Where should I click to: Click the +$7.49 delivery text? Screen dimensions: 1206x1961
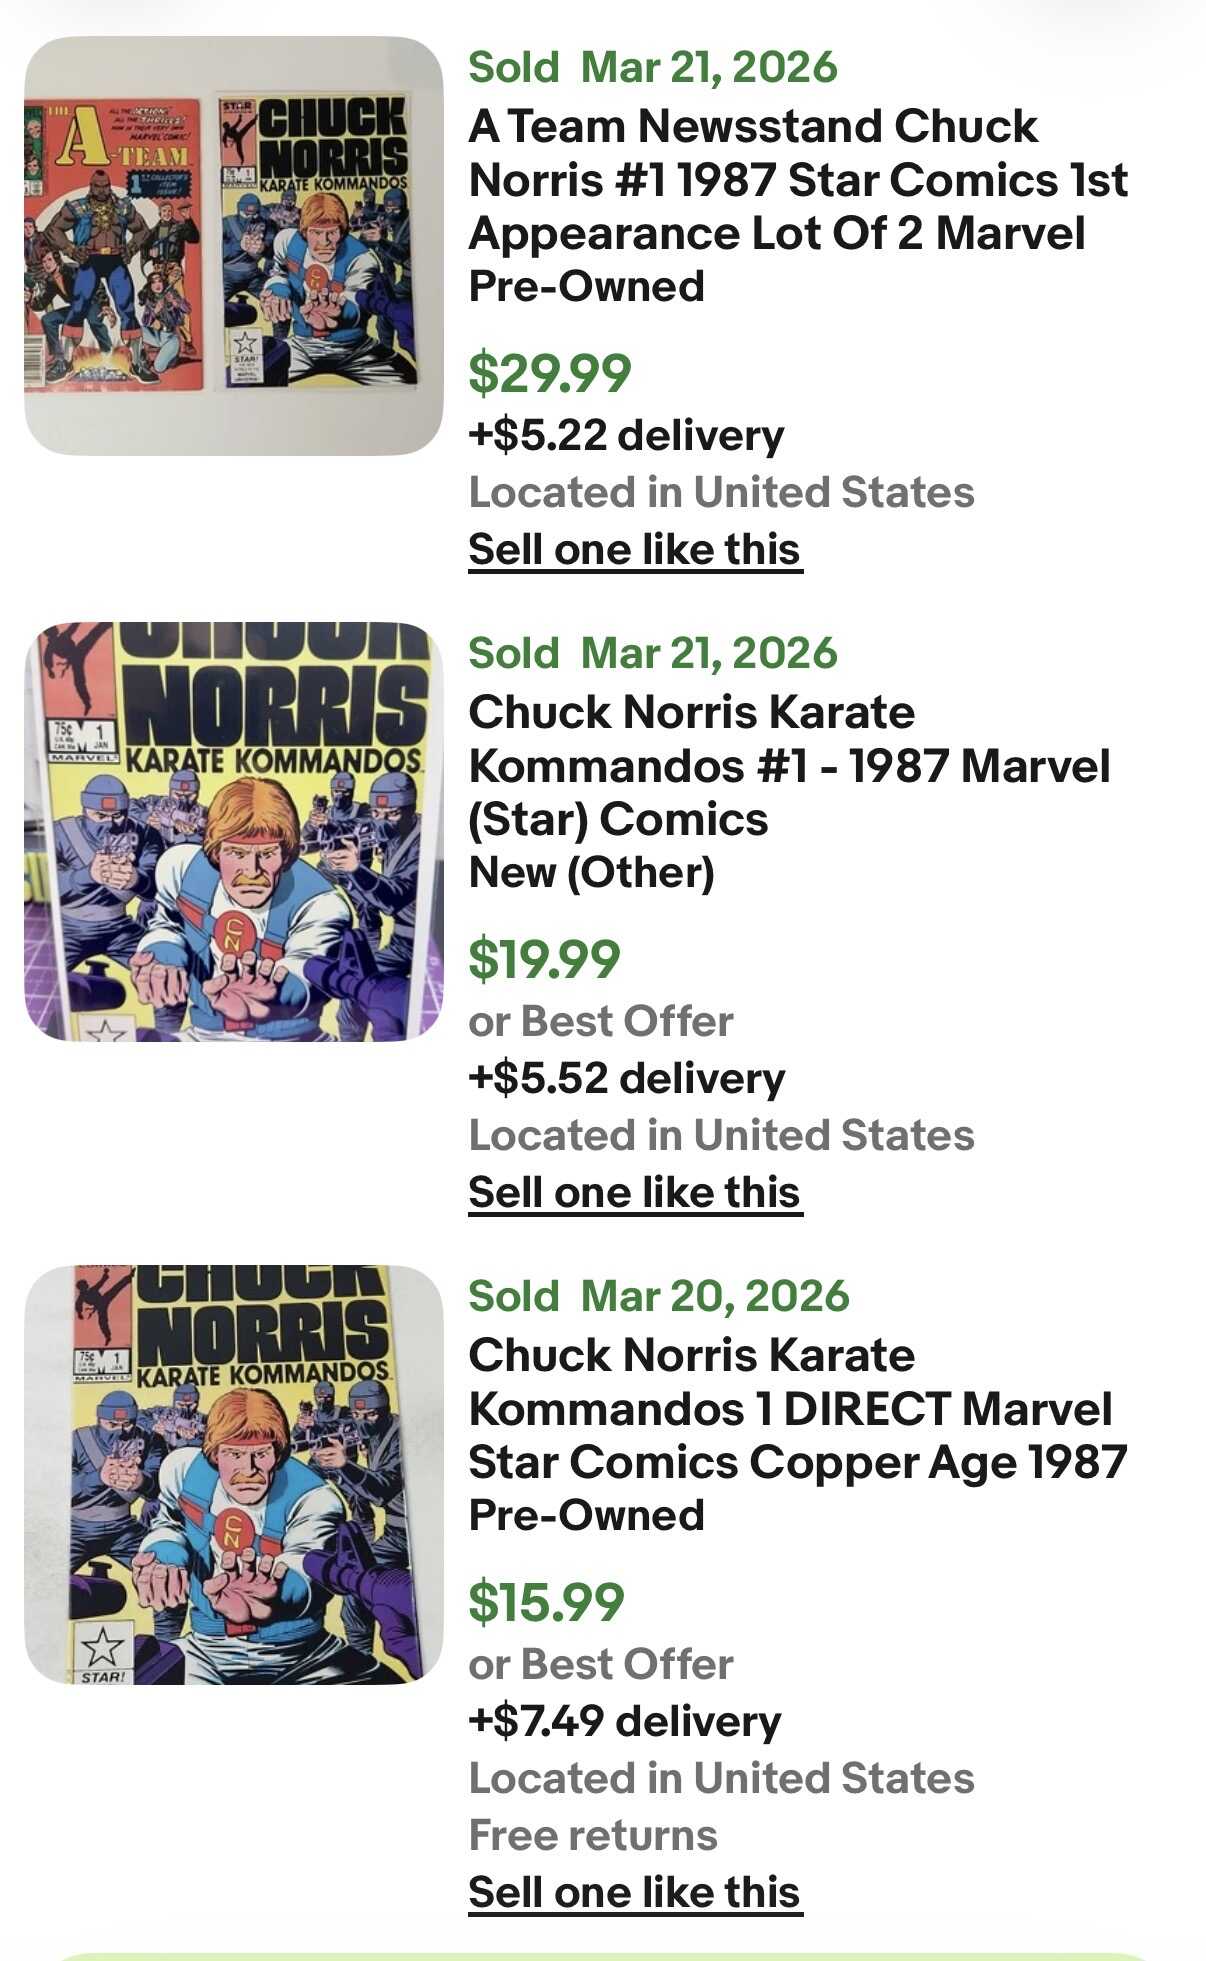click(x=625, y=1722)
